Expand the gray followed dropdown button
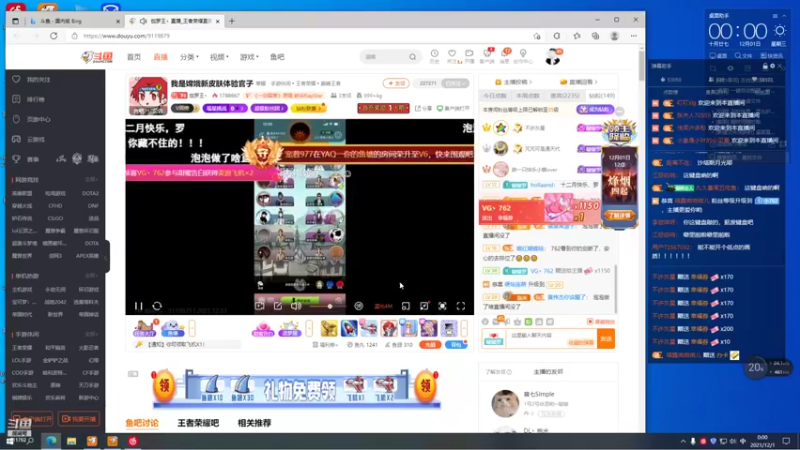This screenshot has height=450, width=800. [x=456, y=83]
